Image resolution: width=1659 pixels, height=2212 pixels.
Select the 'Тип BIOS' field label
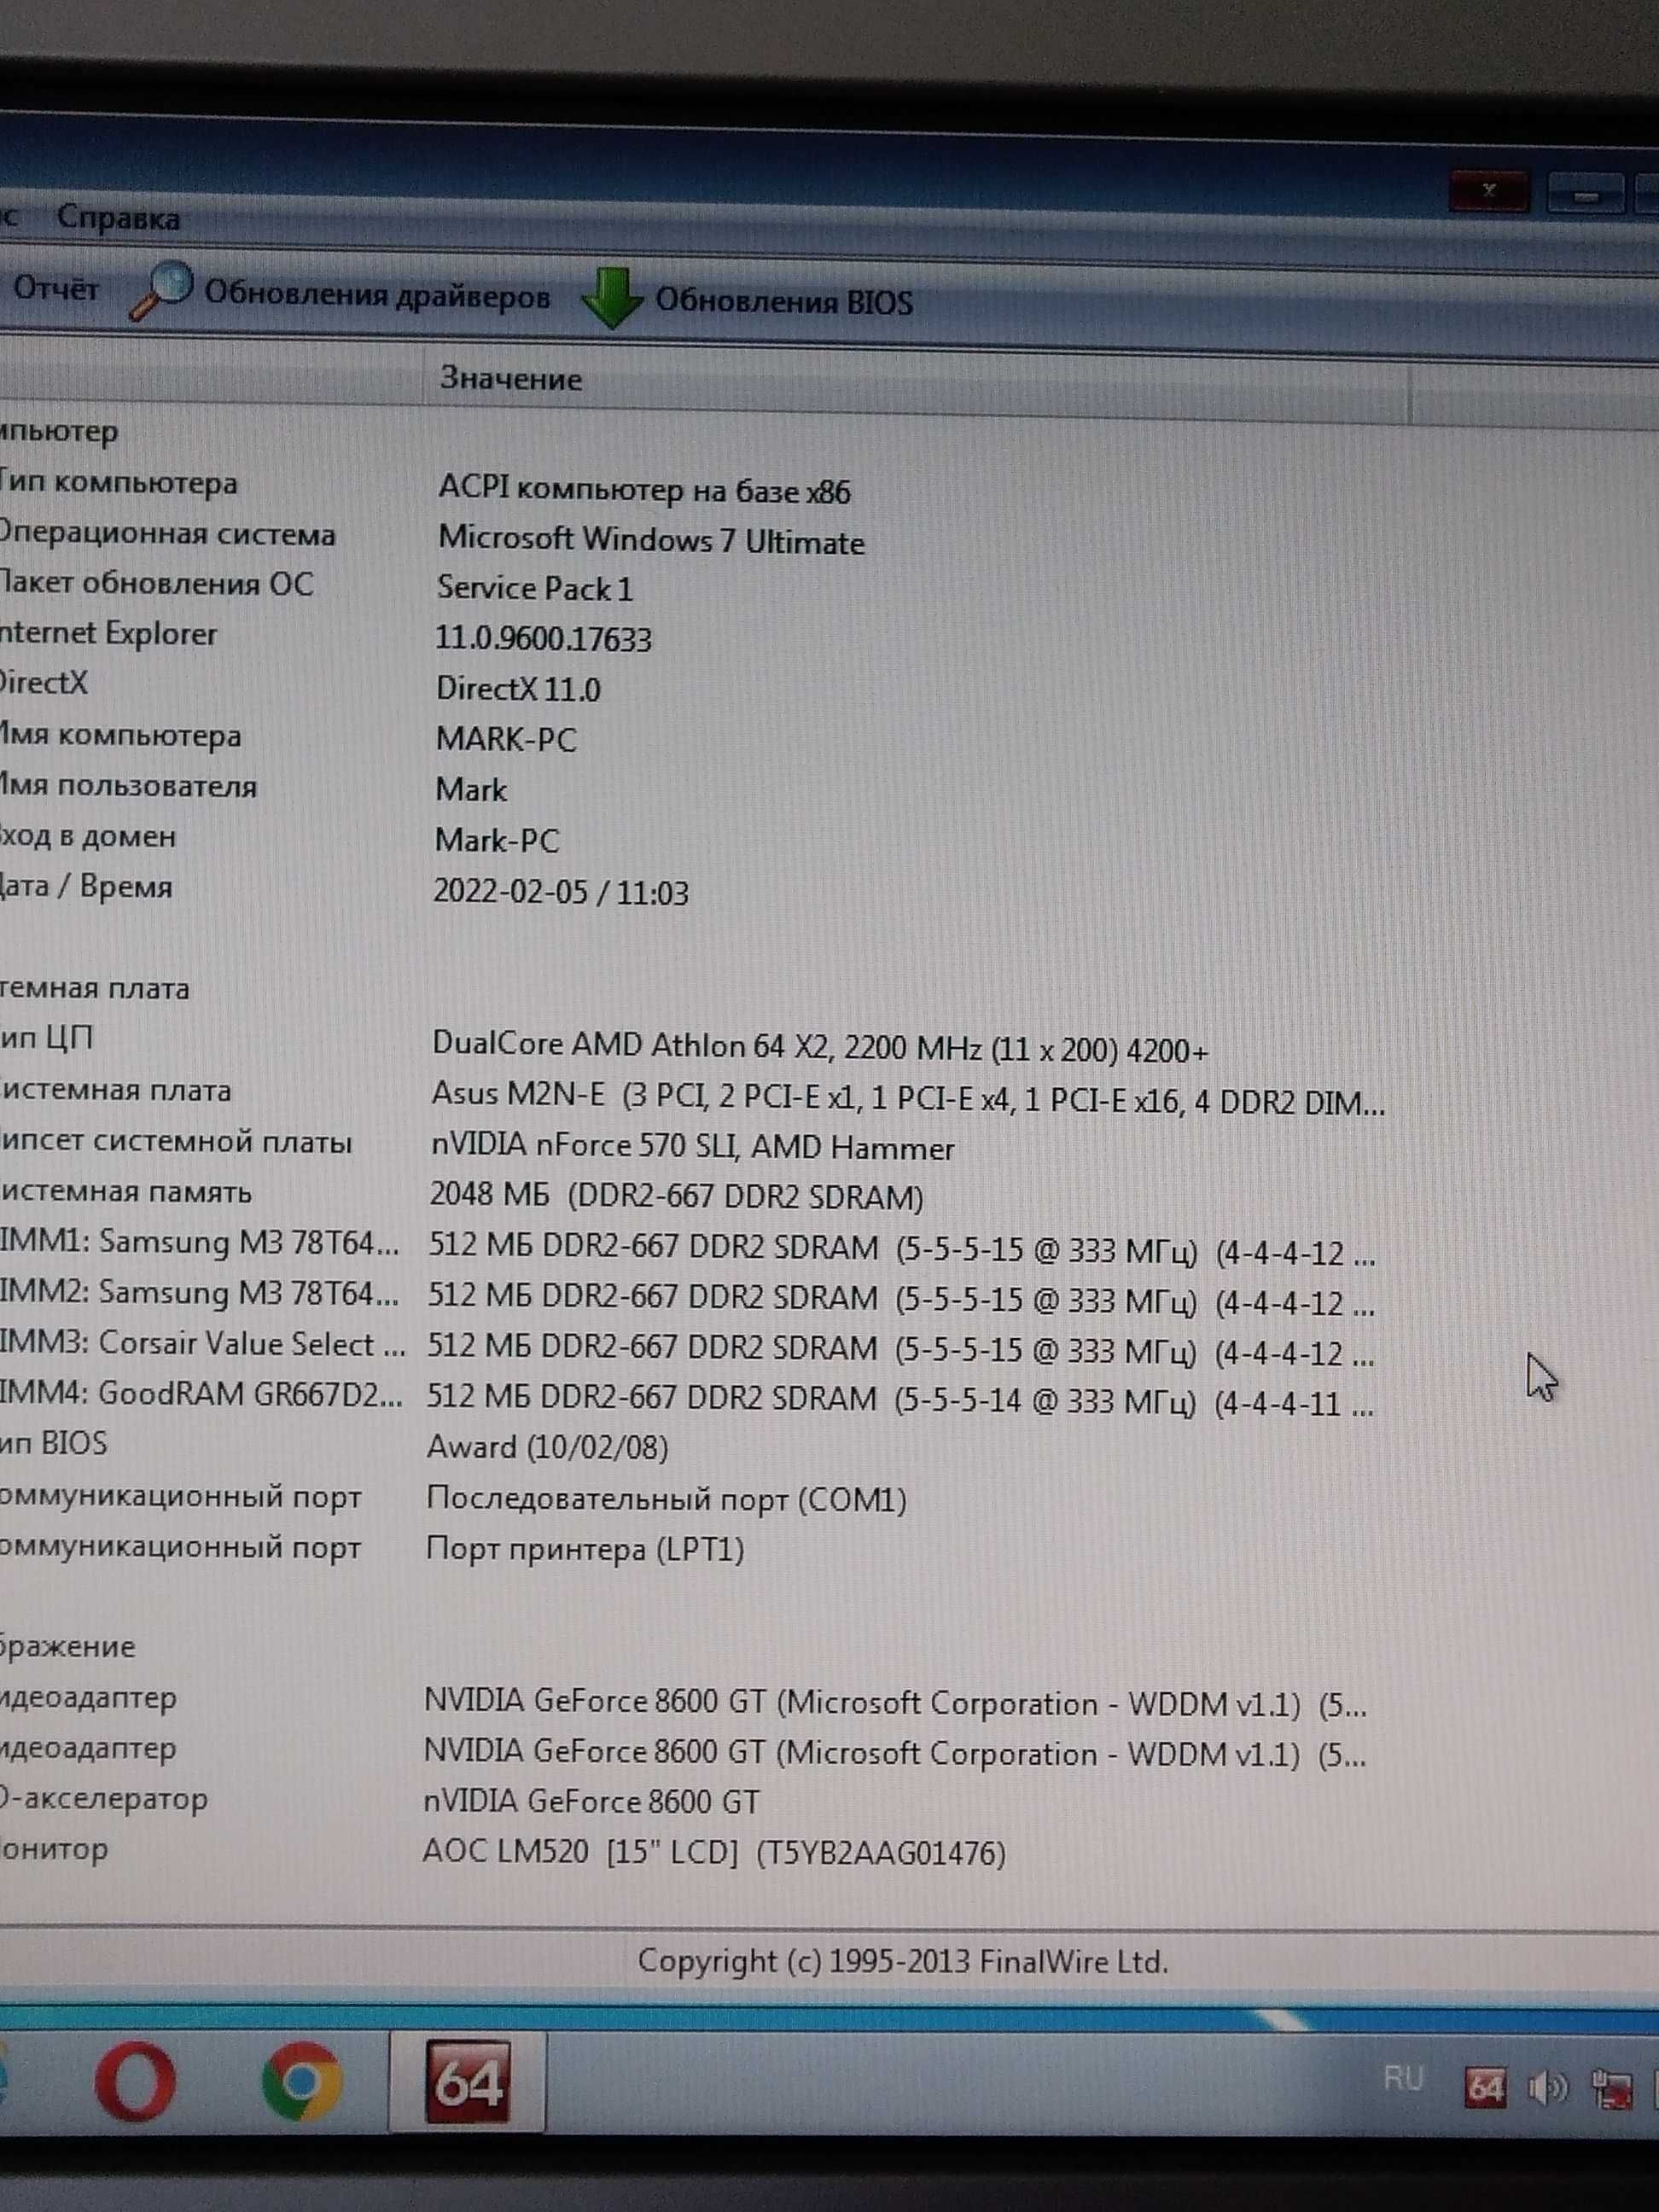pos(54,1443)
